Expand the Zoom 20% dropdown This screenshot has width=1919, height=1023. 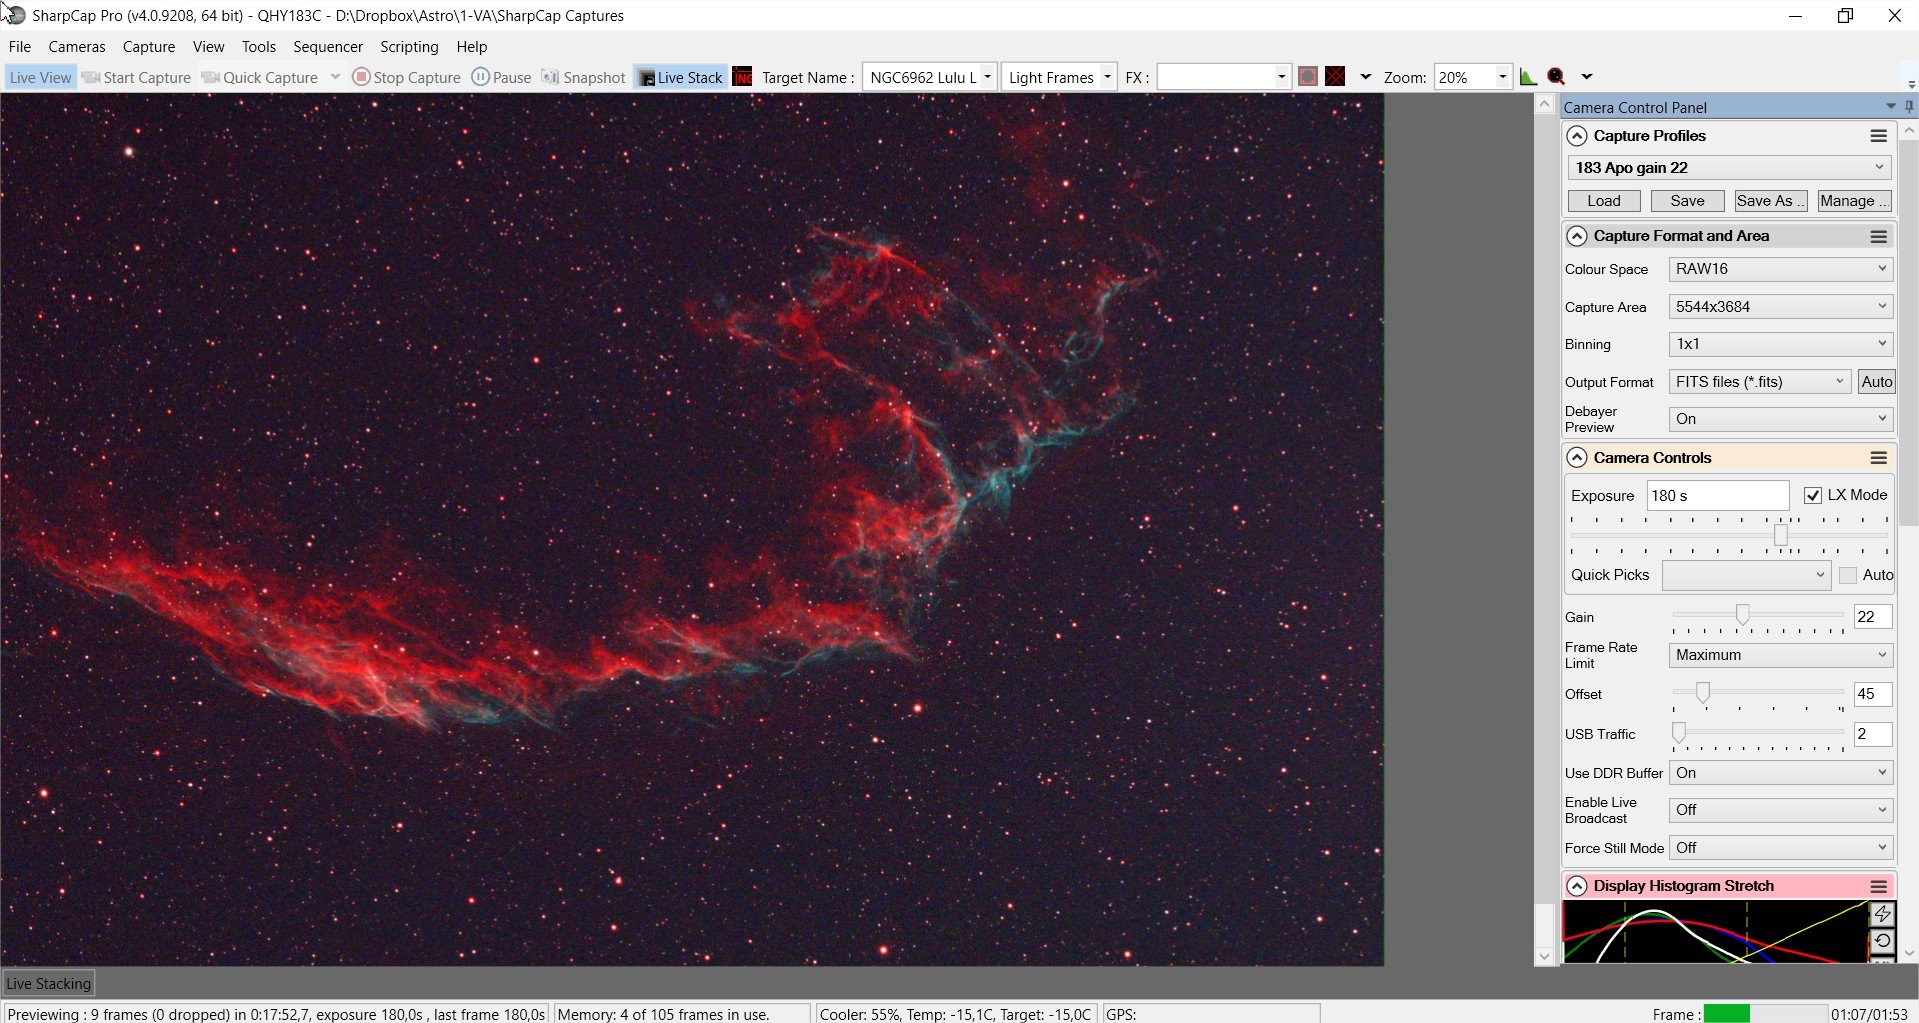pyautogui.click(x=1502, y=77)
